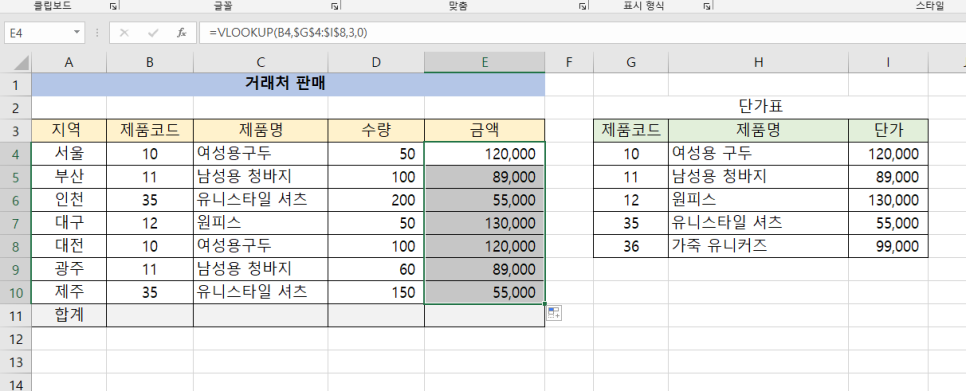Open the Number Format (표시 형식) dialog launcher
966x391 pixels.
click(707, 6)
